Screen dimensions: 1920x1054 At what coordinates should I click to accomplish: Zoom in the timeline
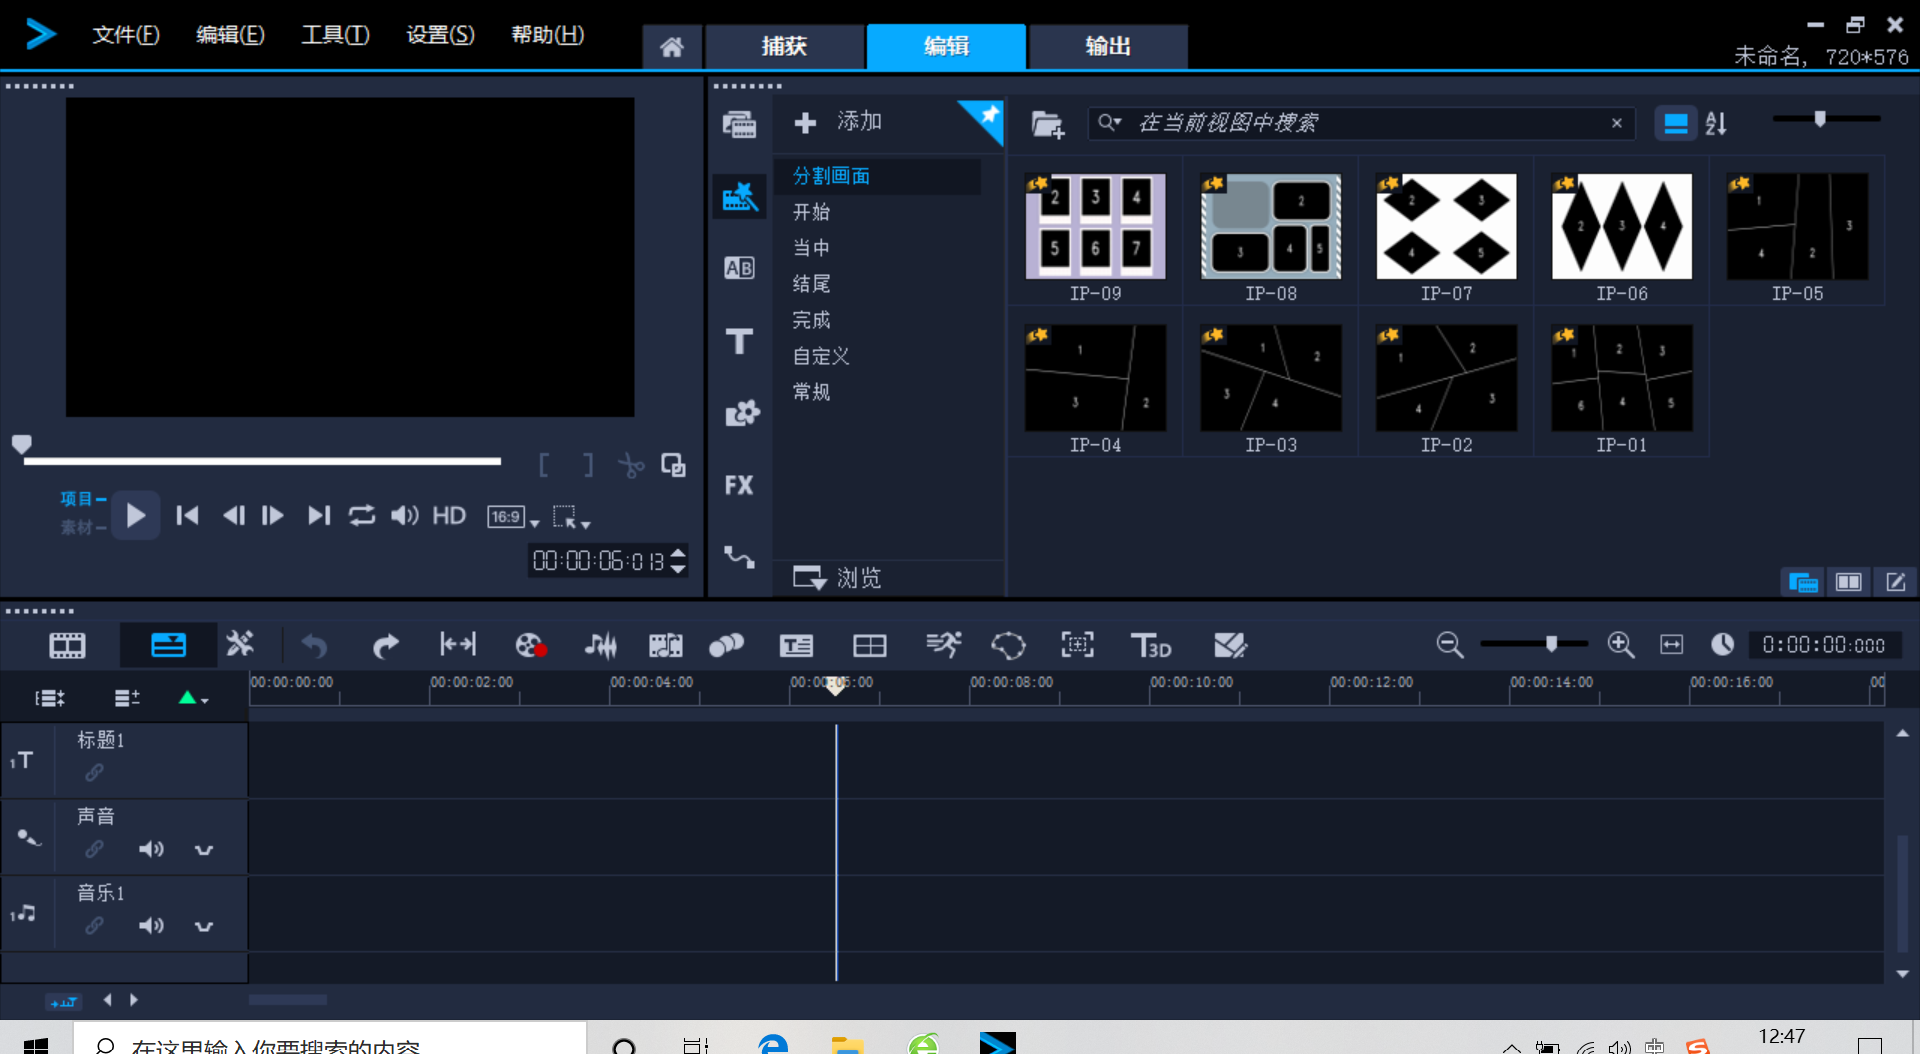coord(1621,645)
